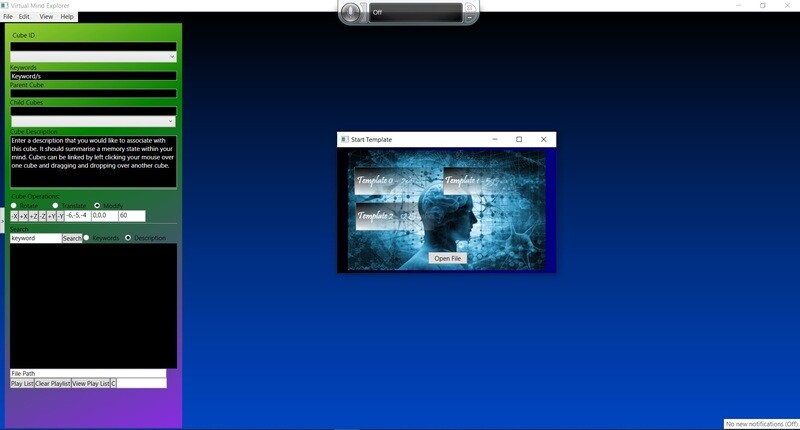
Task: Click the Parent Cube field
Action: (x=93, y=93)
